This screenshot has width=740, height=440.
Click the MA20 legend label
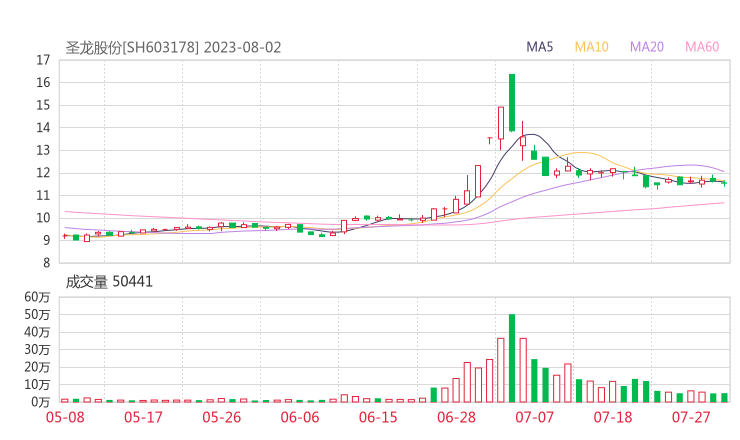point(647,47)
